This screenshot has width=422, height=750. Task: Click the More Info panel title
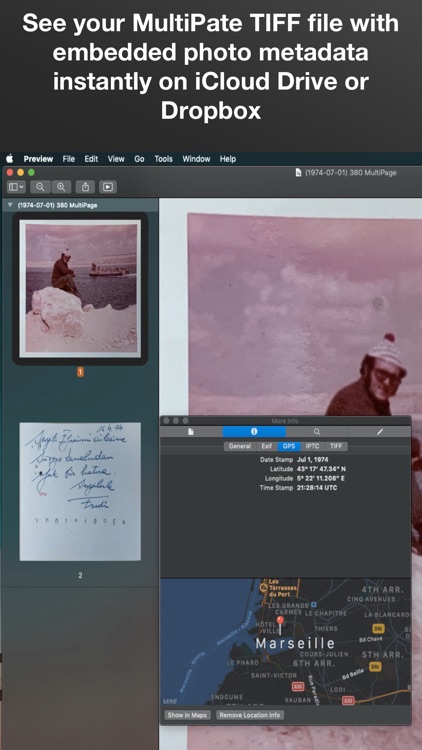pyautogui.click(x=285, y=421)
